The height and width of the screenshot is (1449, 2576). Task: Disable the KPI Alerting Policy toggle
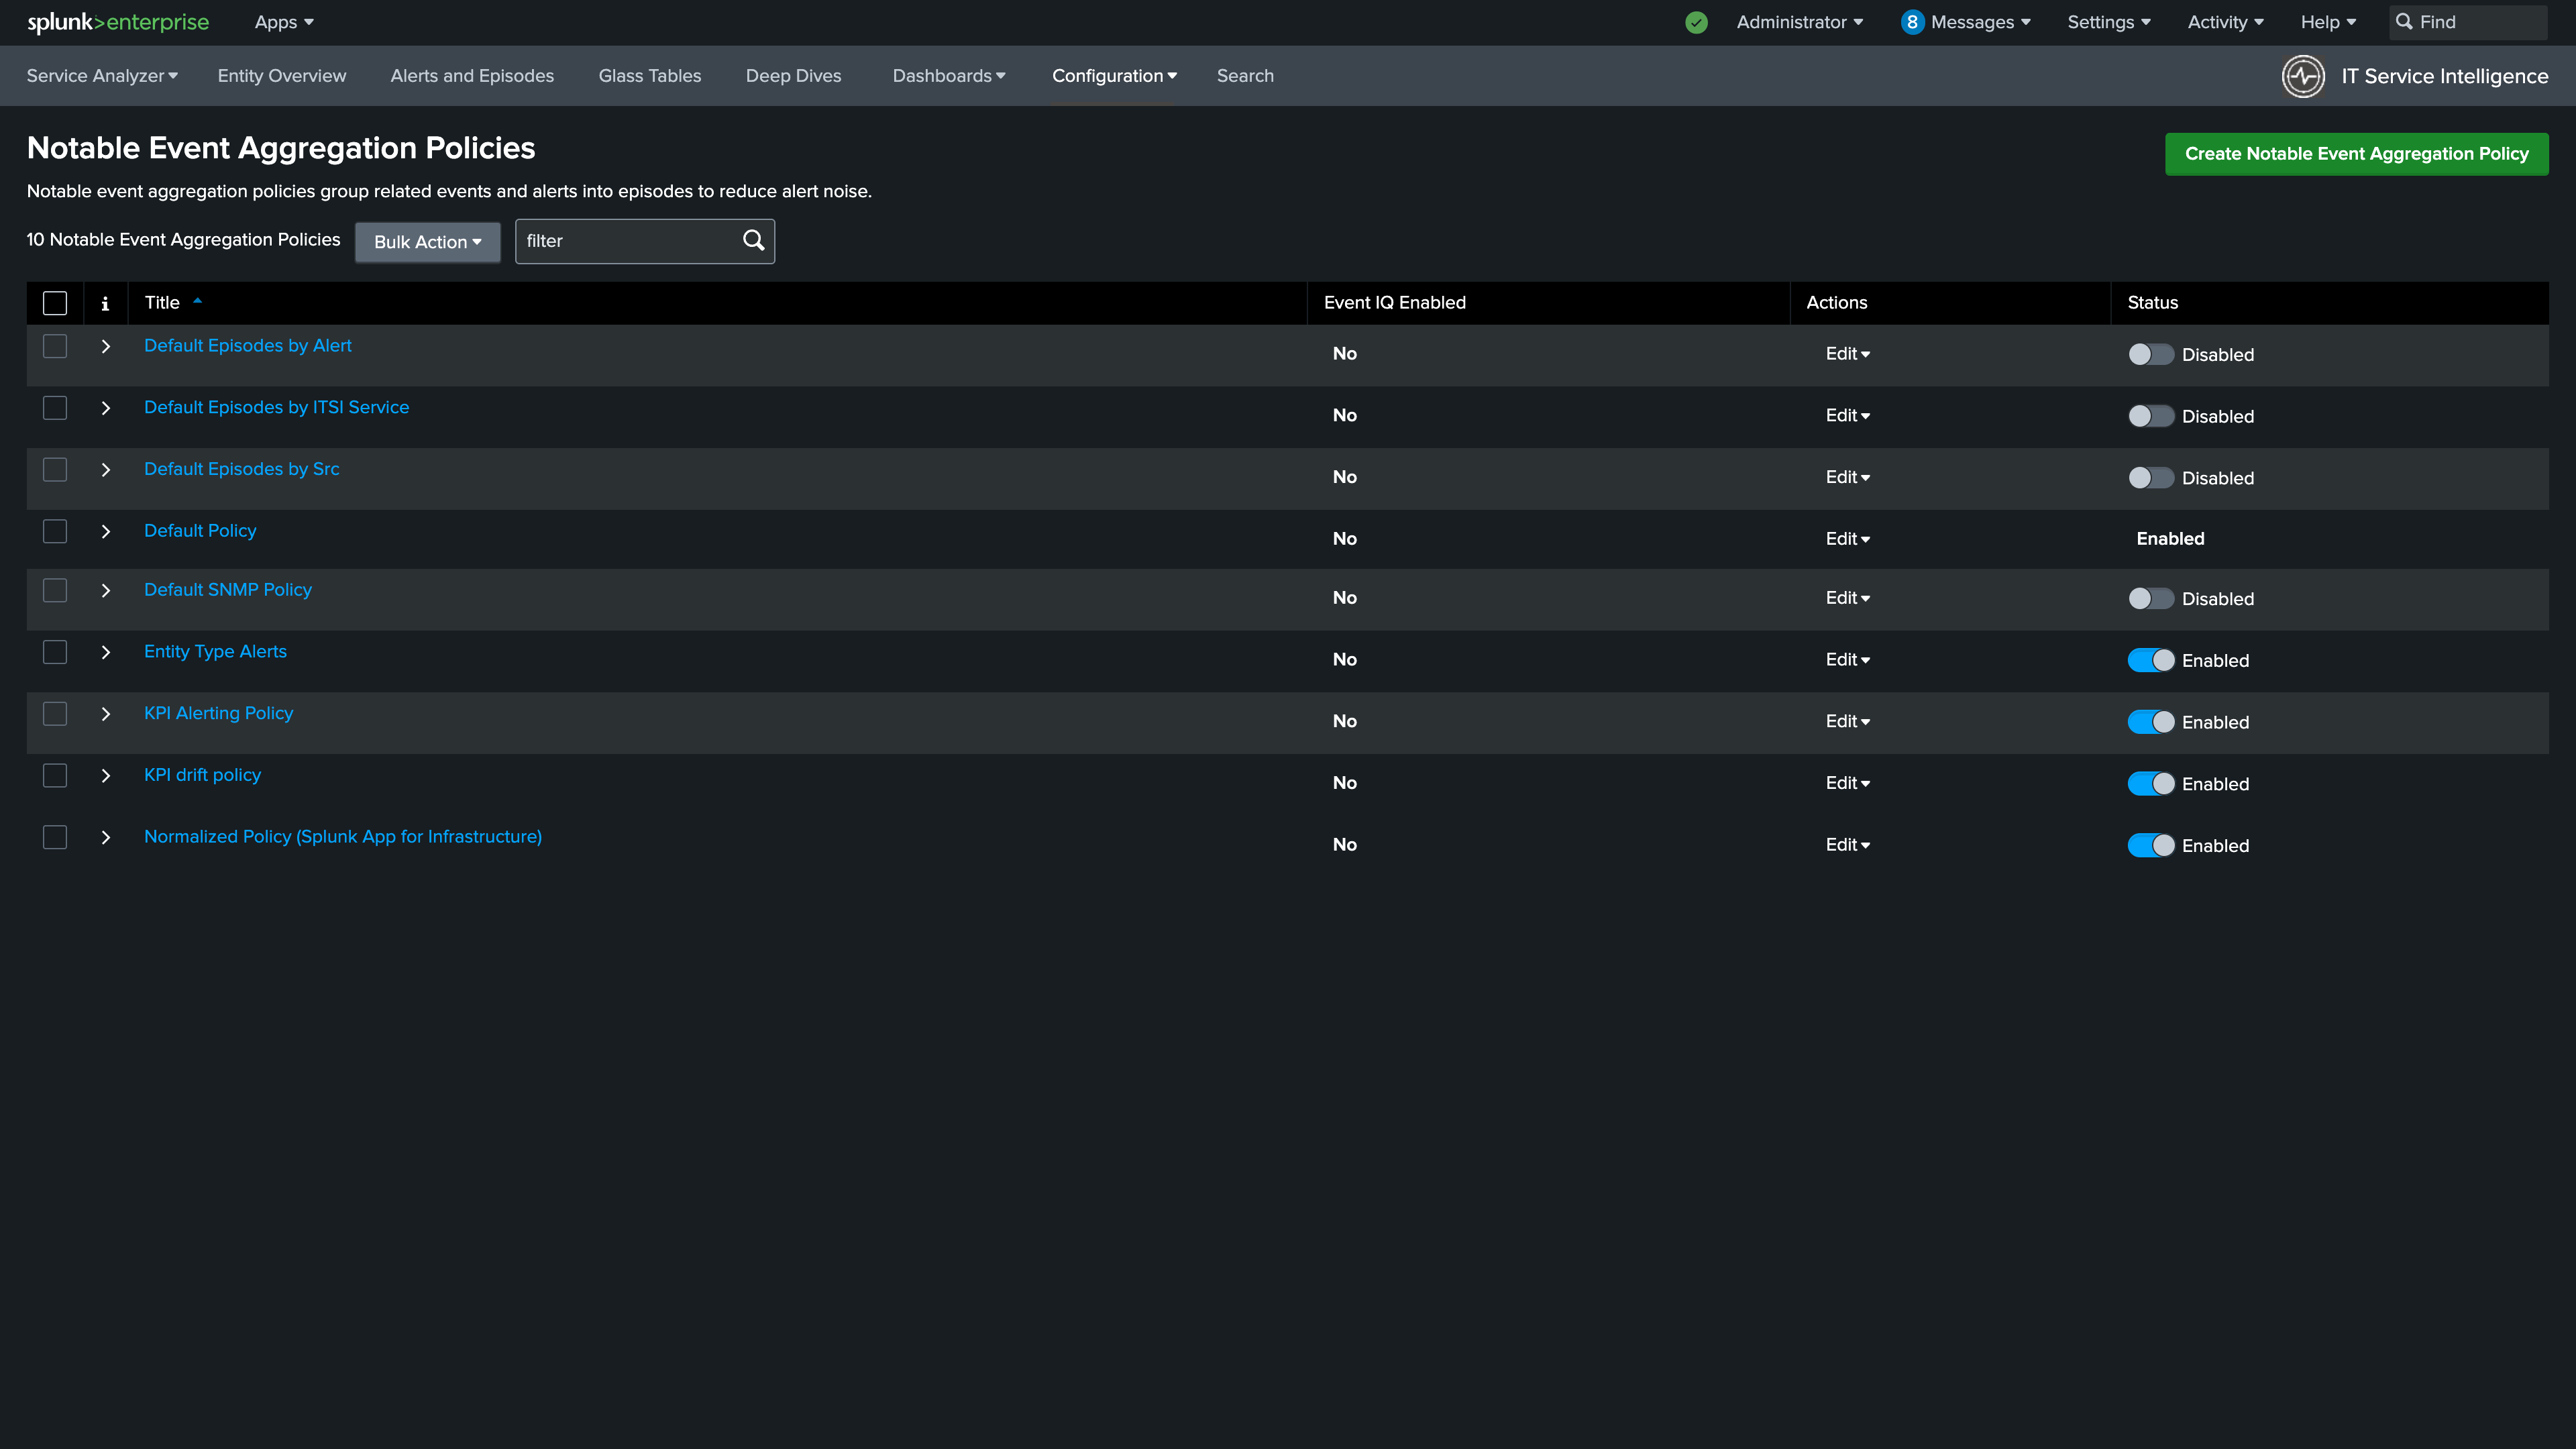tap(2150, 722)
